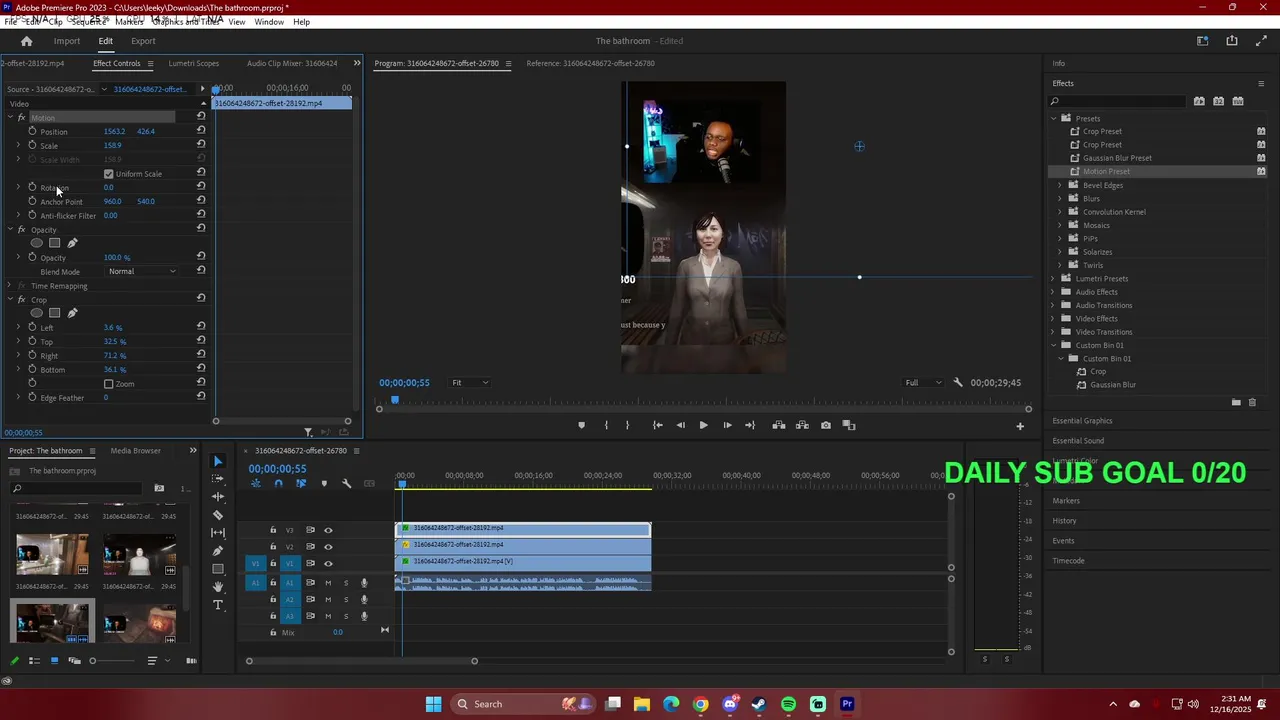Expand the Bevel Edges folder

pos(1060,185)
